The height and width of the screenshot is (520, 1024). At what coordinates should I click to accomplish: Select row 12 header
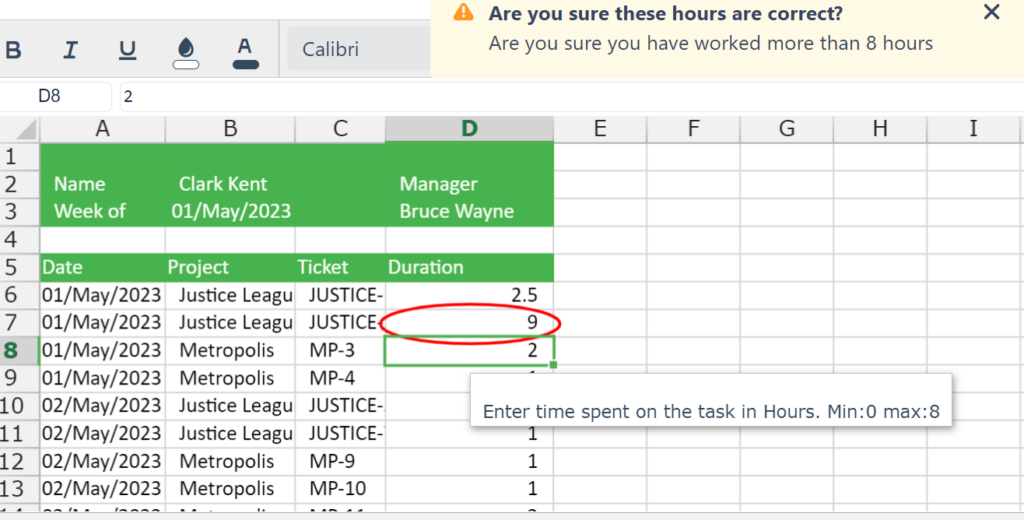[x=20, y=462]
